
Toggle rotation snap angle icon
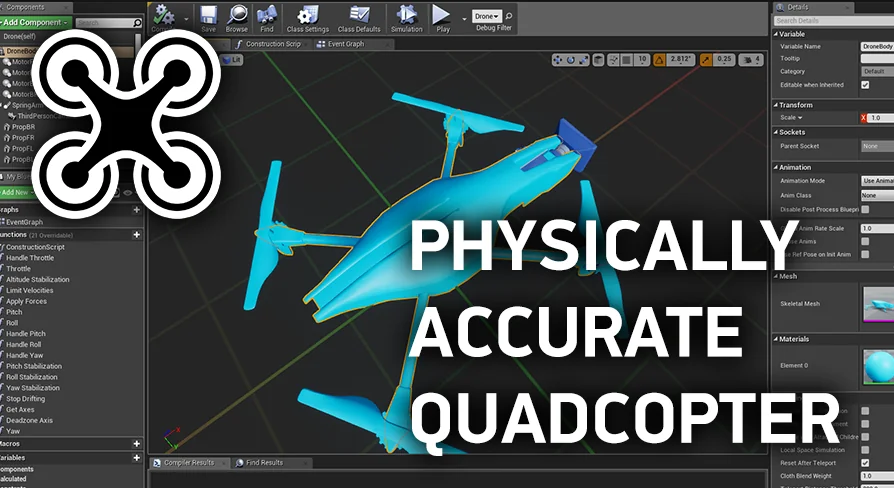pos(660,59)
